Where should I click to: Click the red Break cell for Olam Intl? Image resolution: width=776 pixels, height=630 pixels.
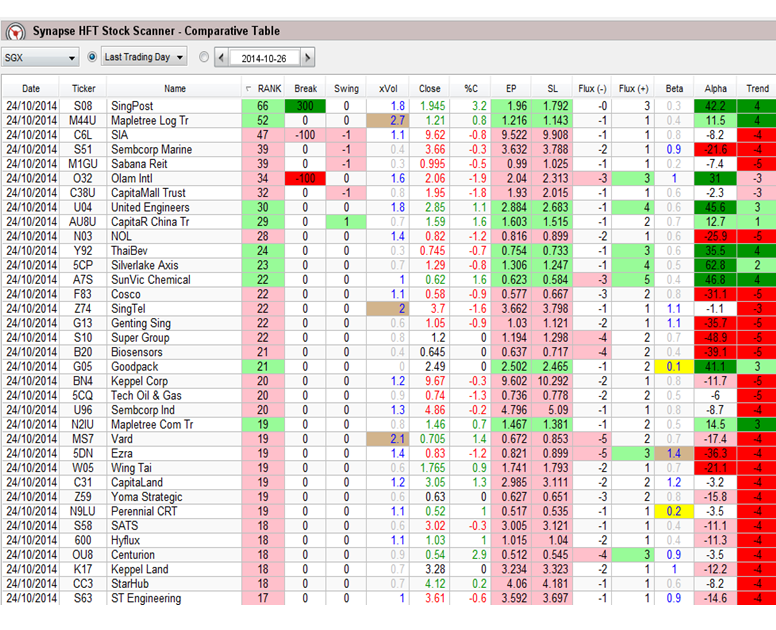305,178
